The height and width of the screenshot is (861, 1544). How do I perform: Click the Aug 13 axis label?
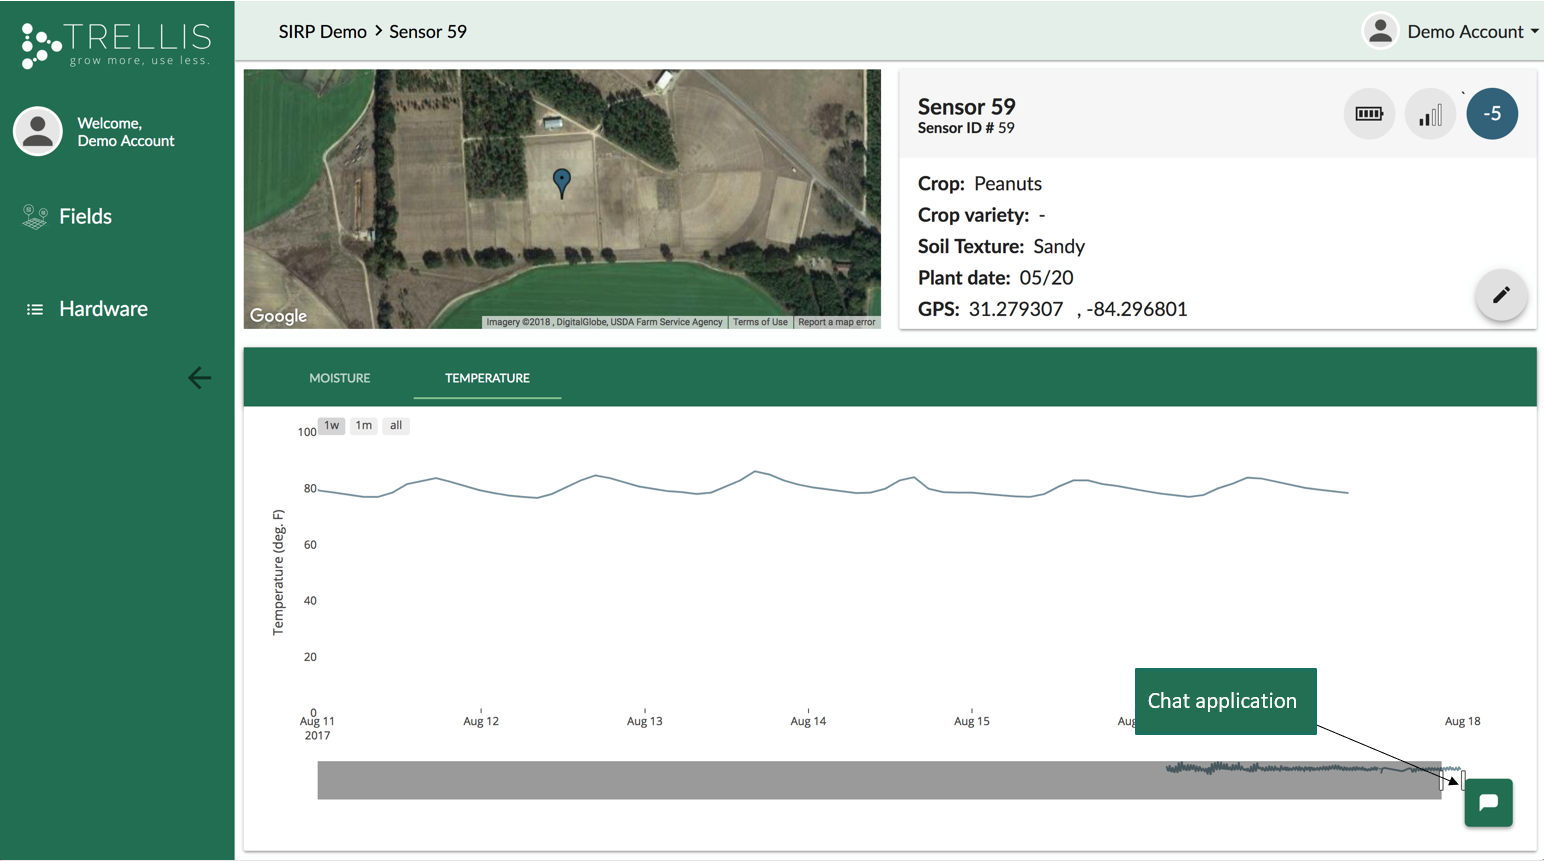point(645,721)
